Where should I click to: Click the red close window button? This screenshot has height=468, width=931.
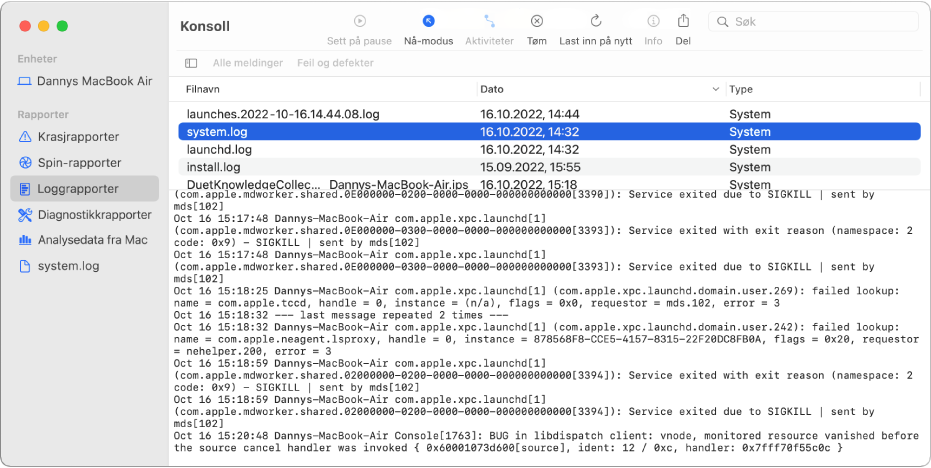[x=25, y=26]
